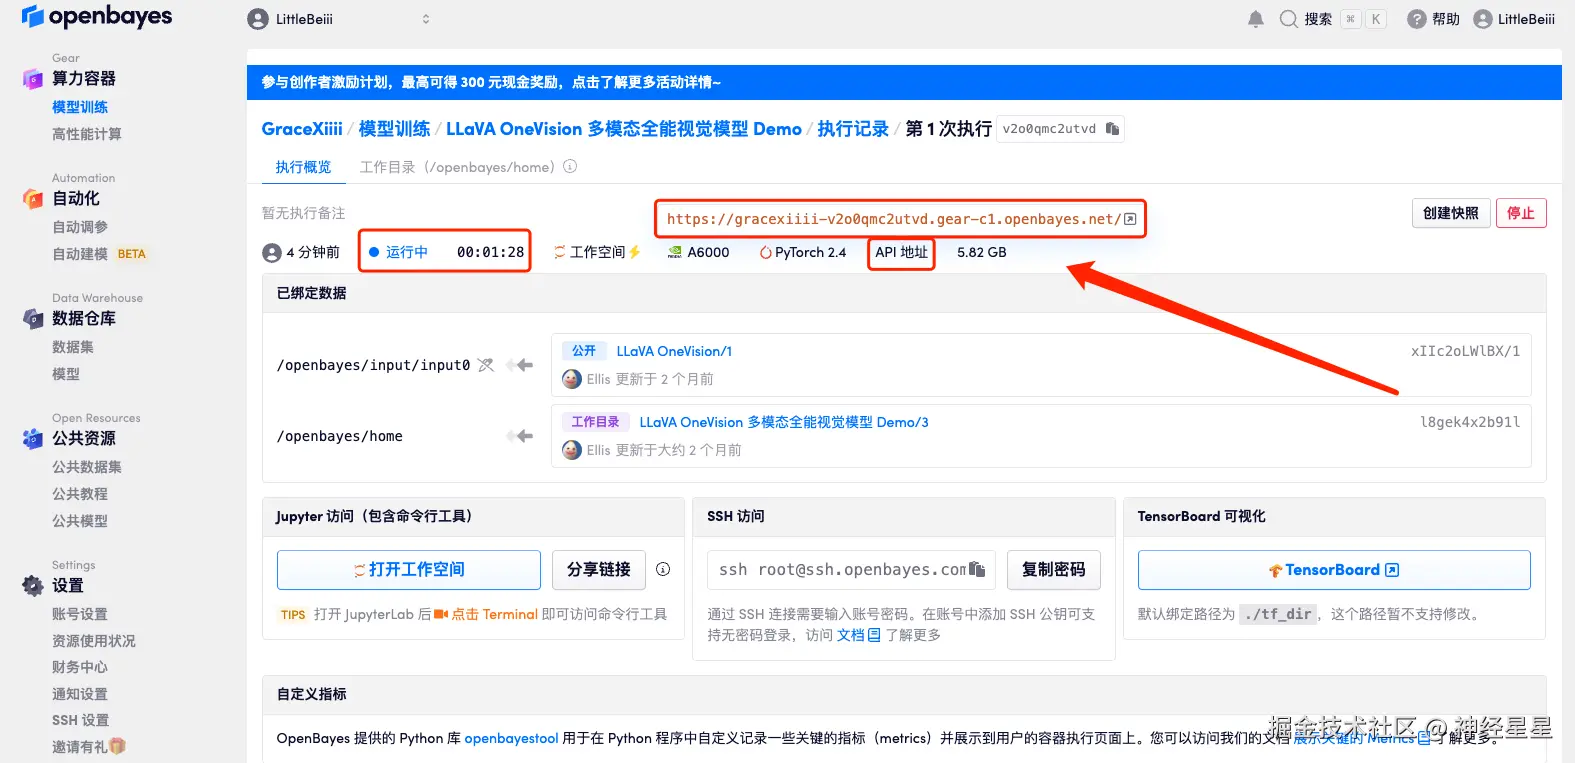Copy the ssh command via copy icon
This screenshot has width=1575, height=763.
(x=977, y=570)
